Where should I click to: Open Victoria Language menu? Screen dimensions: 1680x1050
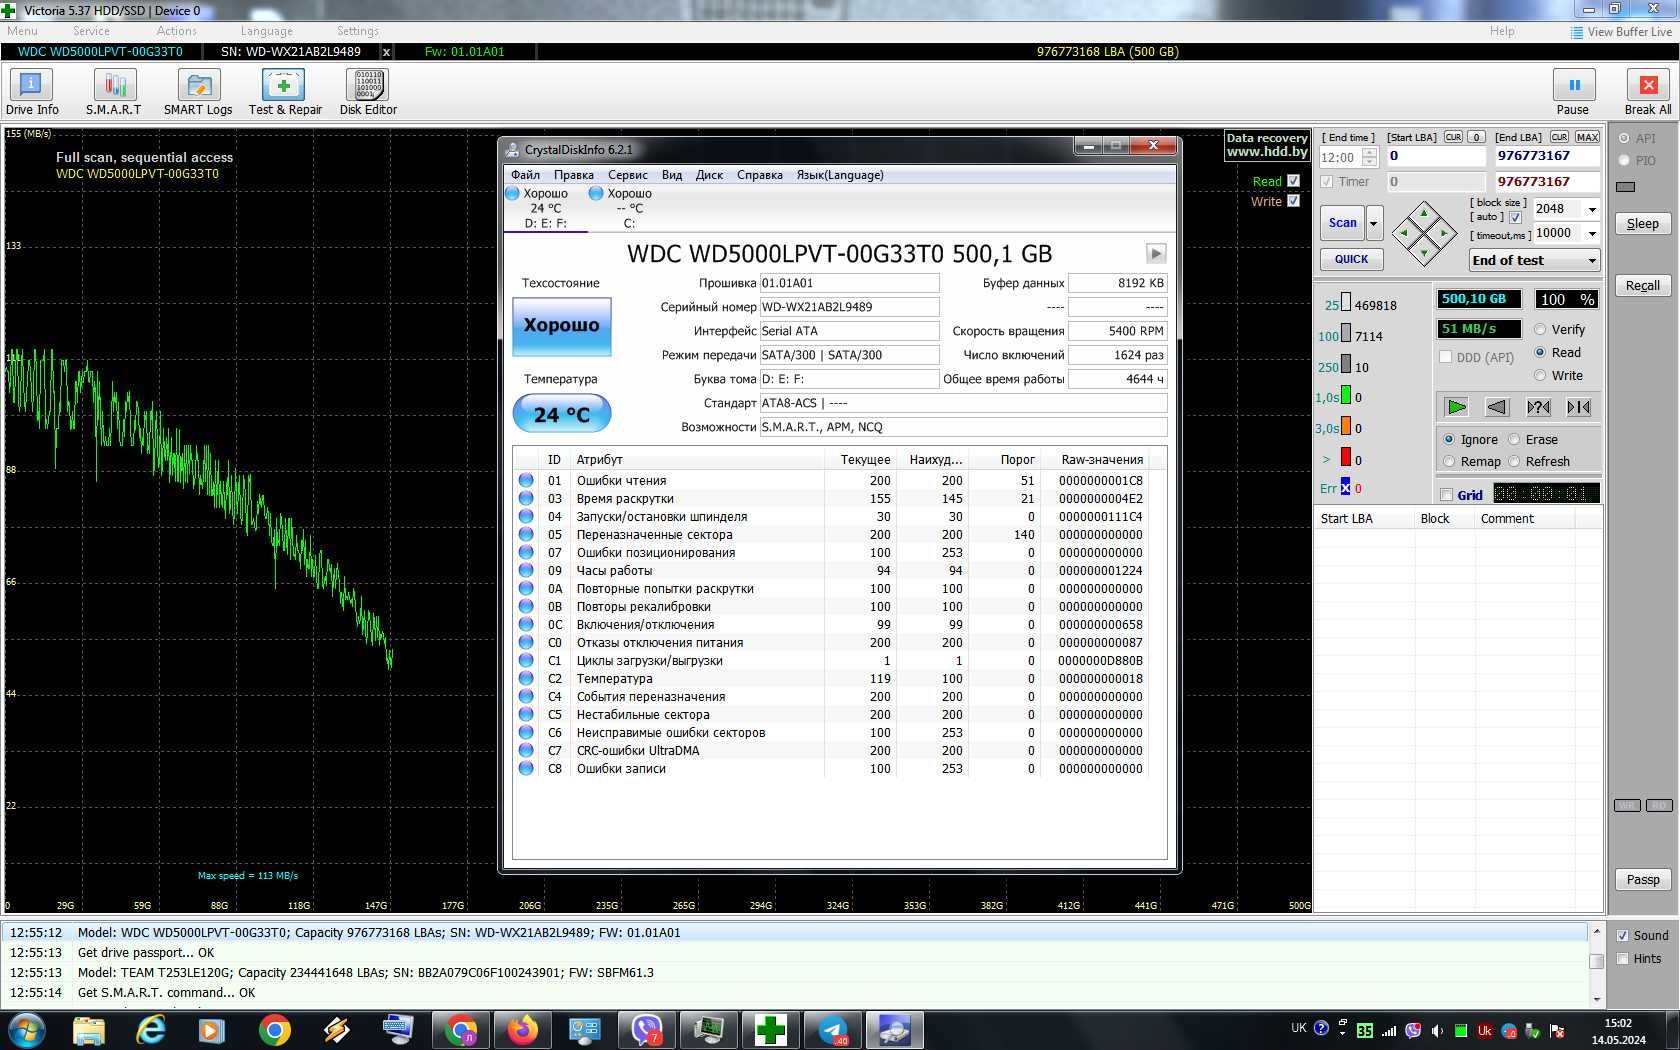[267, 31]
